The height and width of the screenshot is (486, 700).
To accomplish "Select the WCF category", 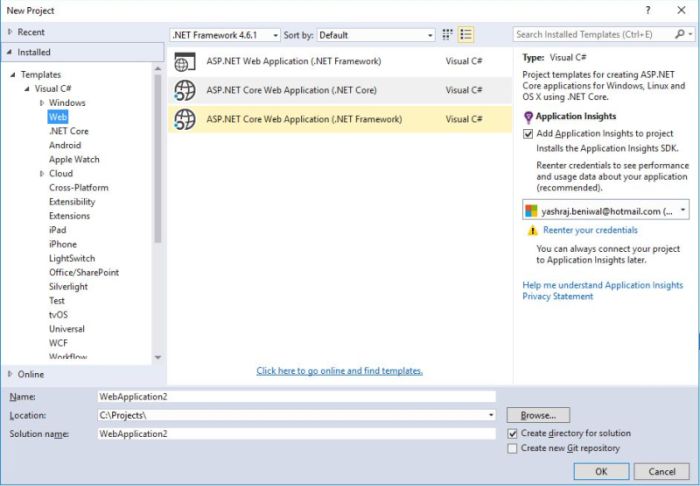I will [x=58, y=343].
